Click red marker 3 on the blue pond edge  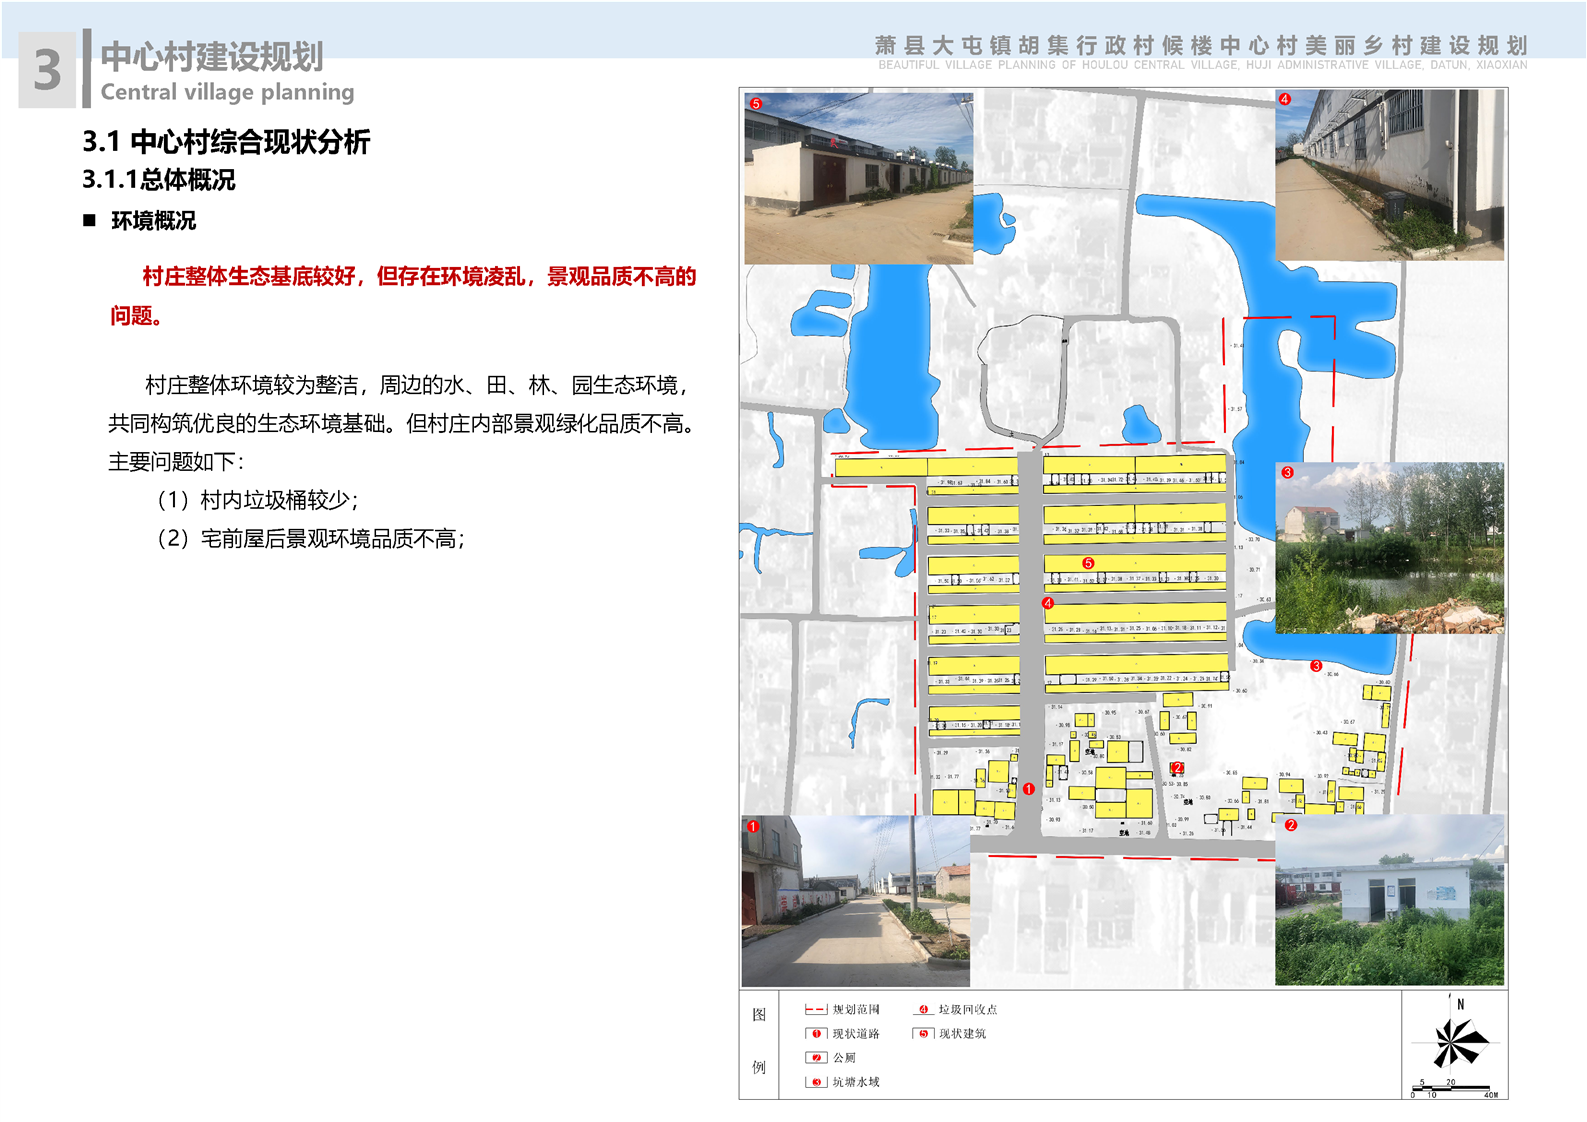coord(1316,666)
